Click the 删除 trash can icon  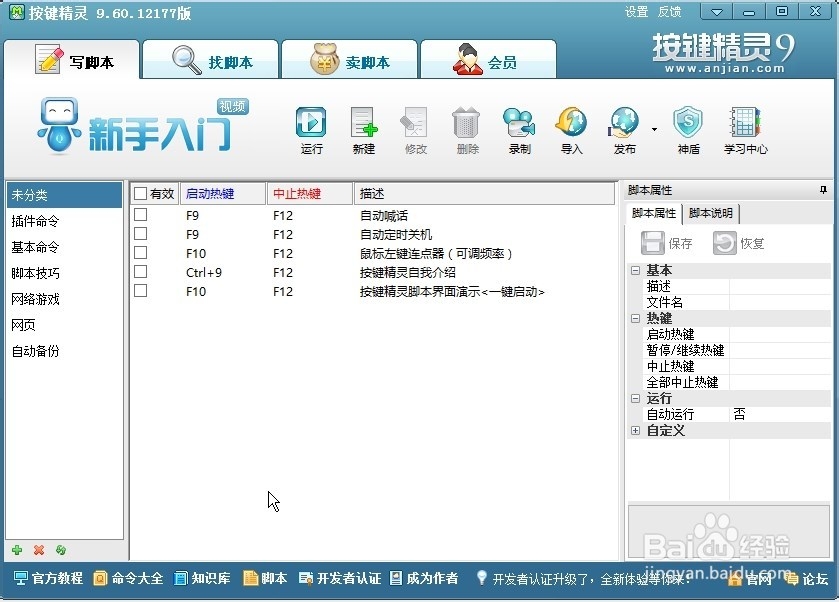[x=467, y=130]
